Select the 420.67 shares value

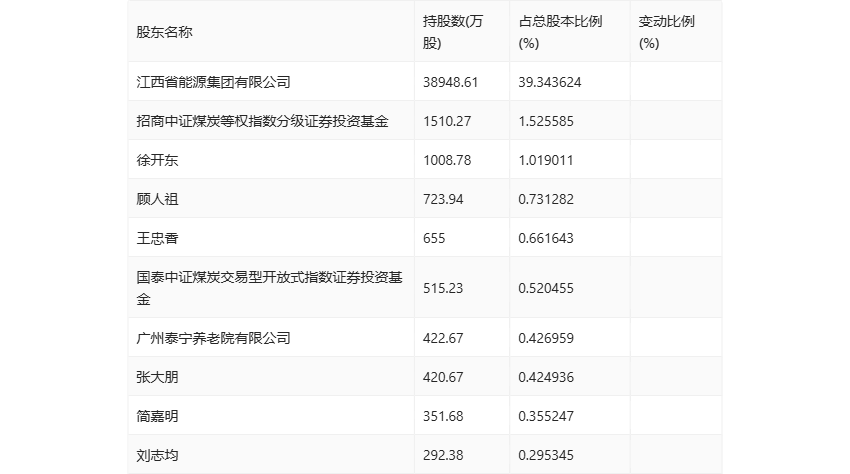pos(443,377)
